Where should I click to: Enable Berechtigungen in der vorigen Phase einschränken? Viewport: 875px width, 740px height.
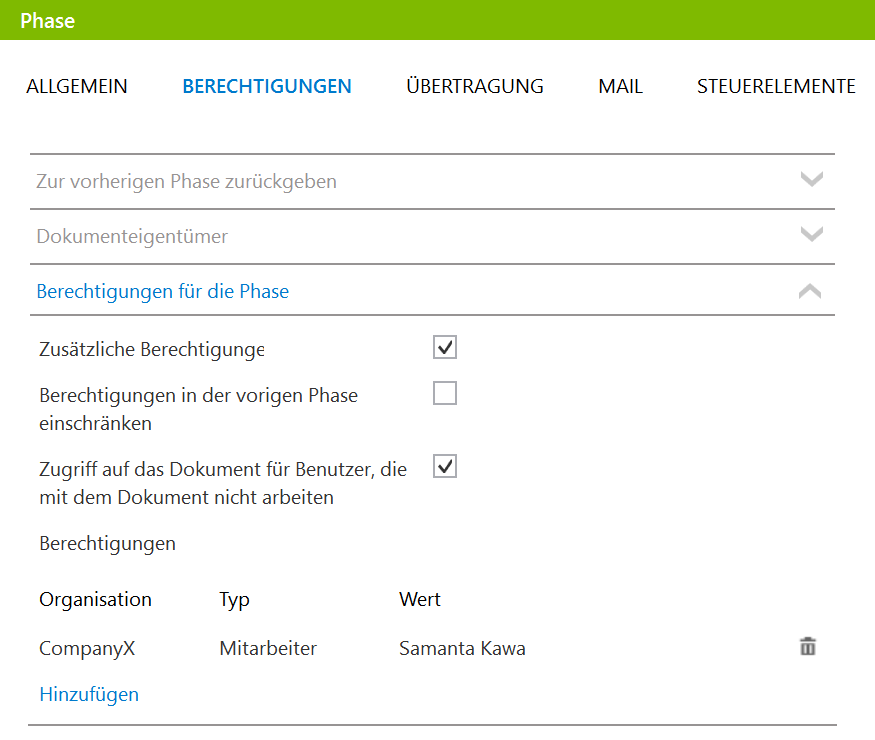[x=445, y=393]
